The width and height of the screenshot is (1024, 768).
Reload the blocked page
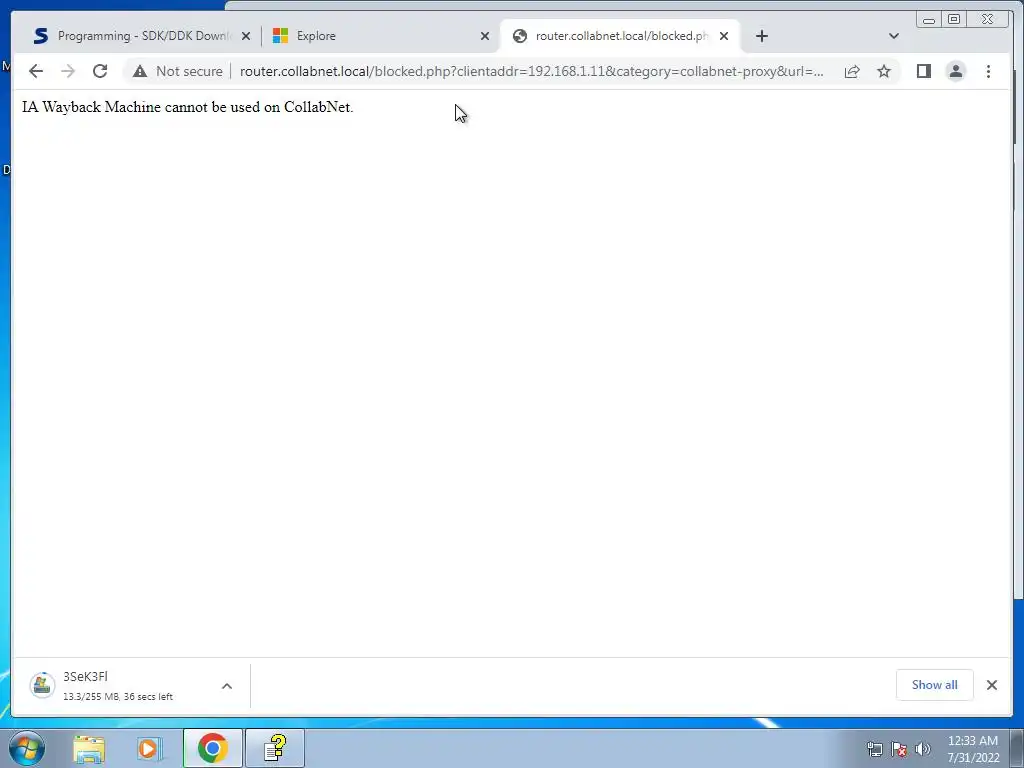pyautogui.click(x=100, y=71)
